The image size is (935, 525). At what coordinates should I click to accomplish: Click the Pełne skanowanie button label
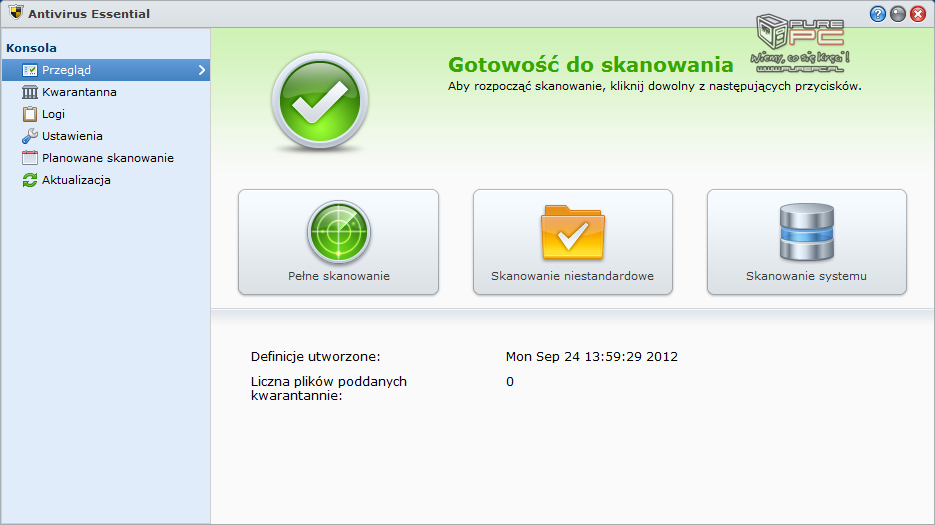[x=338, y=276]
